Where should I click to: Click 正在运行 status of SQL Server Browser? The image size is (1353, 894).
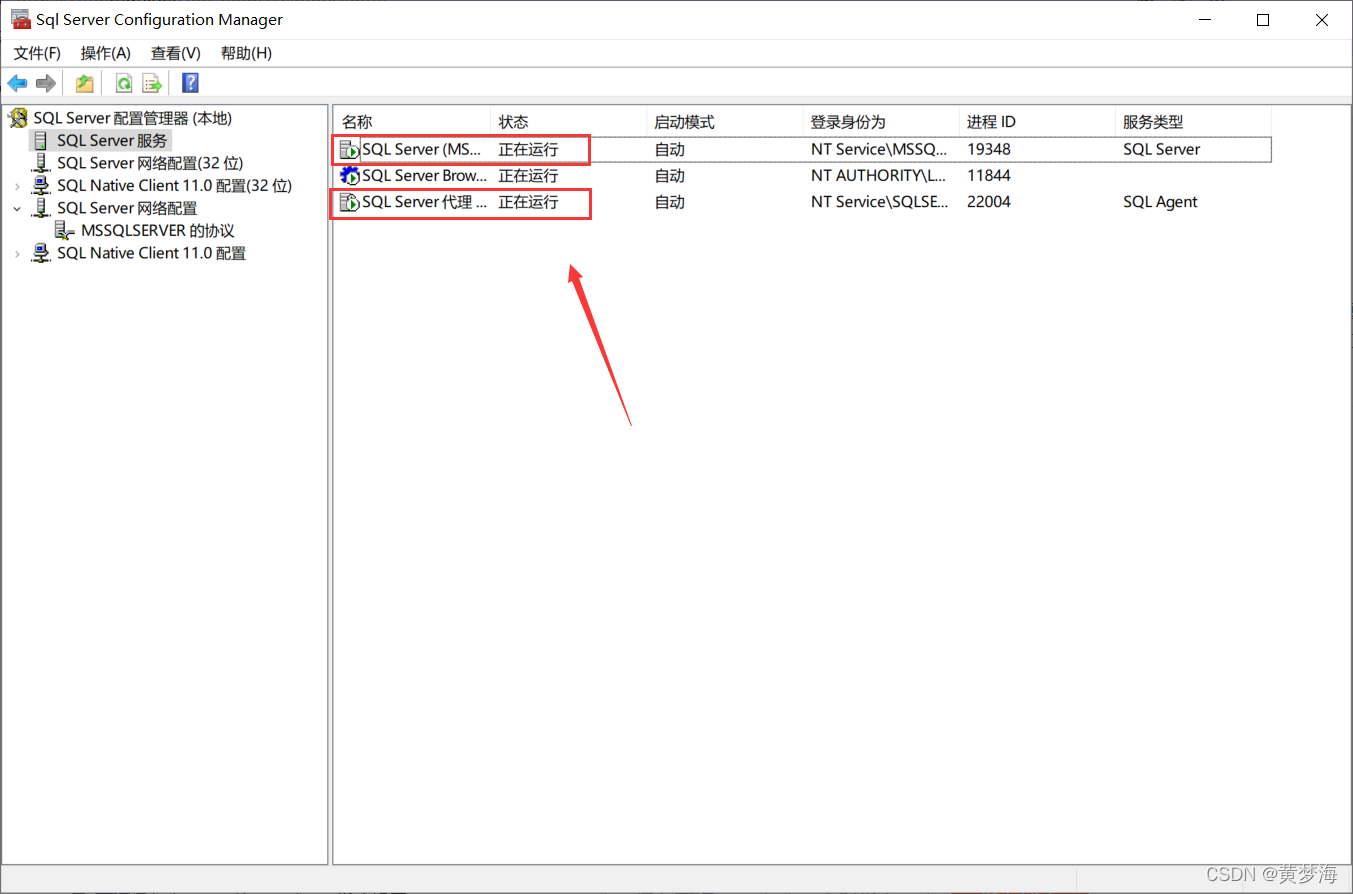[x=528, y=176]
